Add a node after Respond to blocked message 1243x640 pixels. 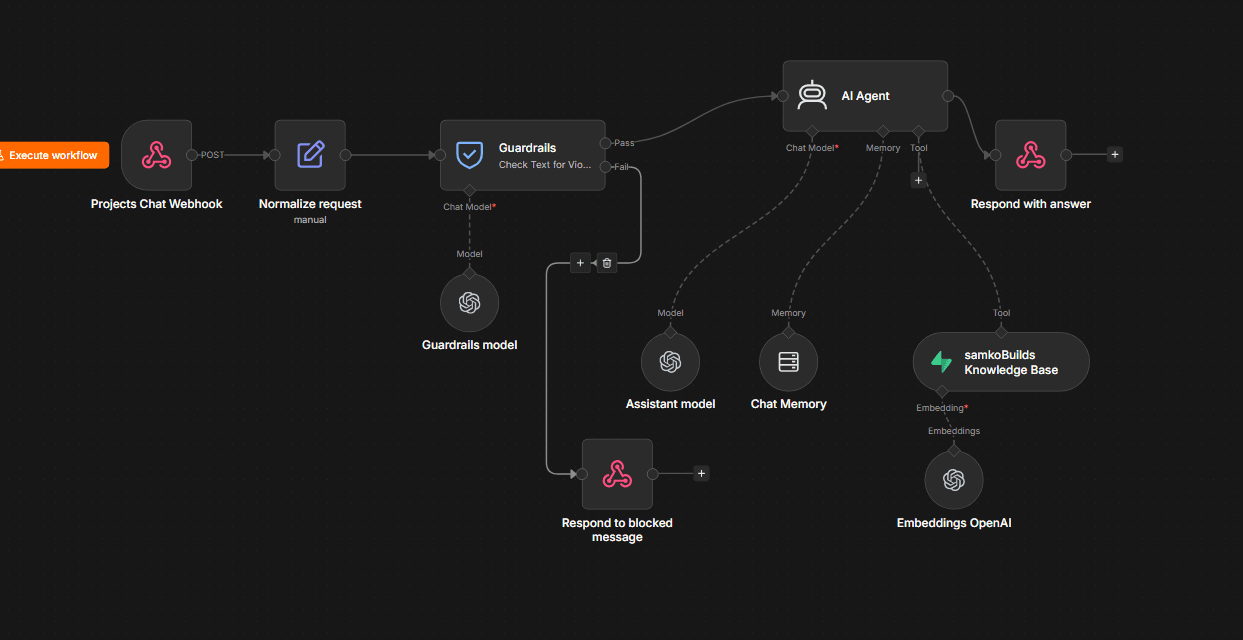[701, 474]
